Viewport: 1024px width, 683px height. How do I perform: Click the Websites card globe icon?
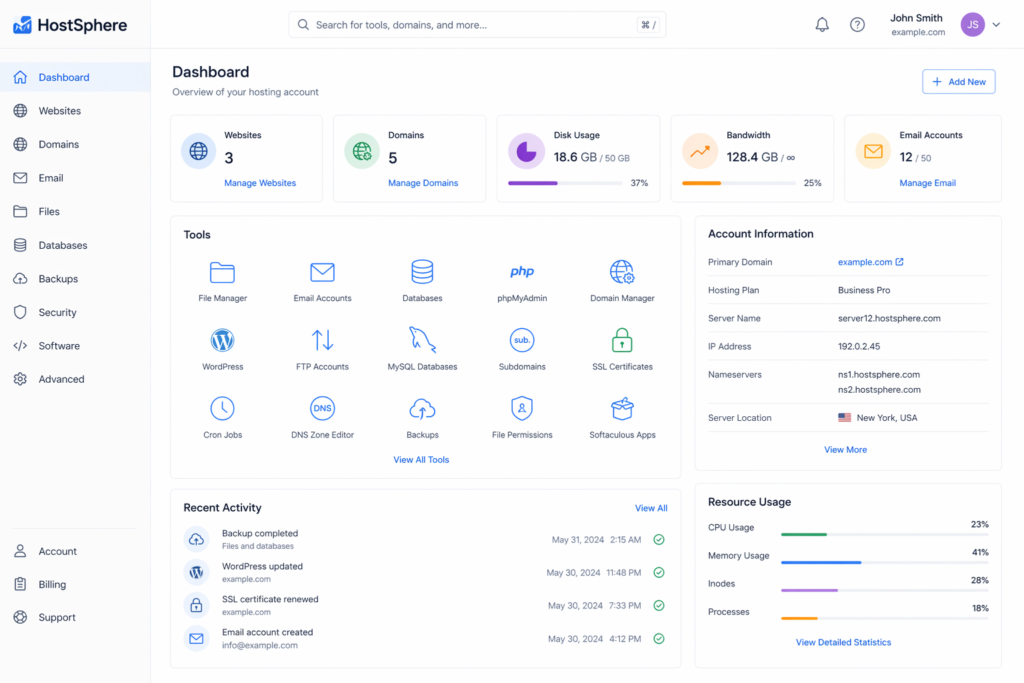(x=199, y=151)
